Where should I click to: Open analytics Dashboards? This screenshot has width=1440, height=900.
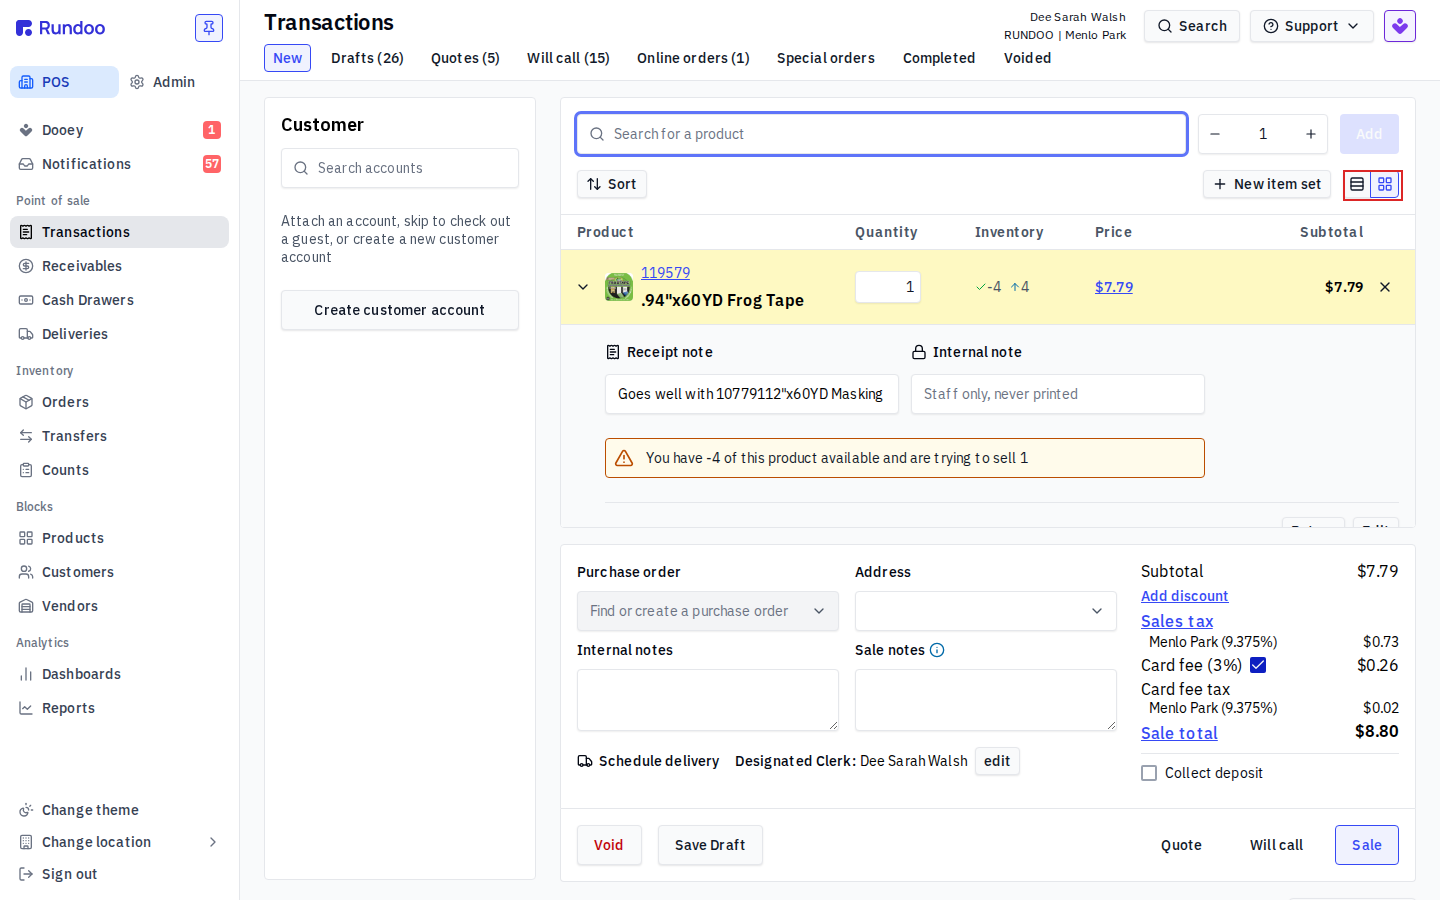click(x=119, y=674)
